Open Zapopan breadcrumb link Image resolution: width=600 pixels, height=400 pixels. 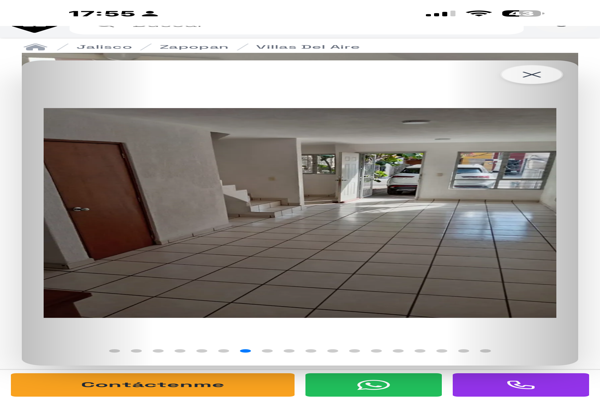(193, 47)
